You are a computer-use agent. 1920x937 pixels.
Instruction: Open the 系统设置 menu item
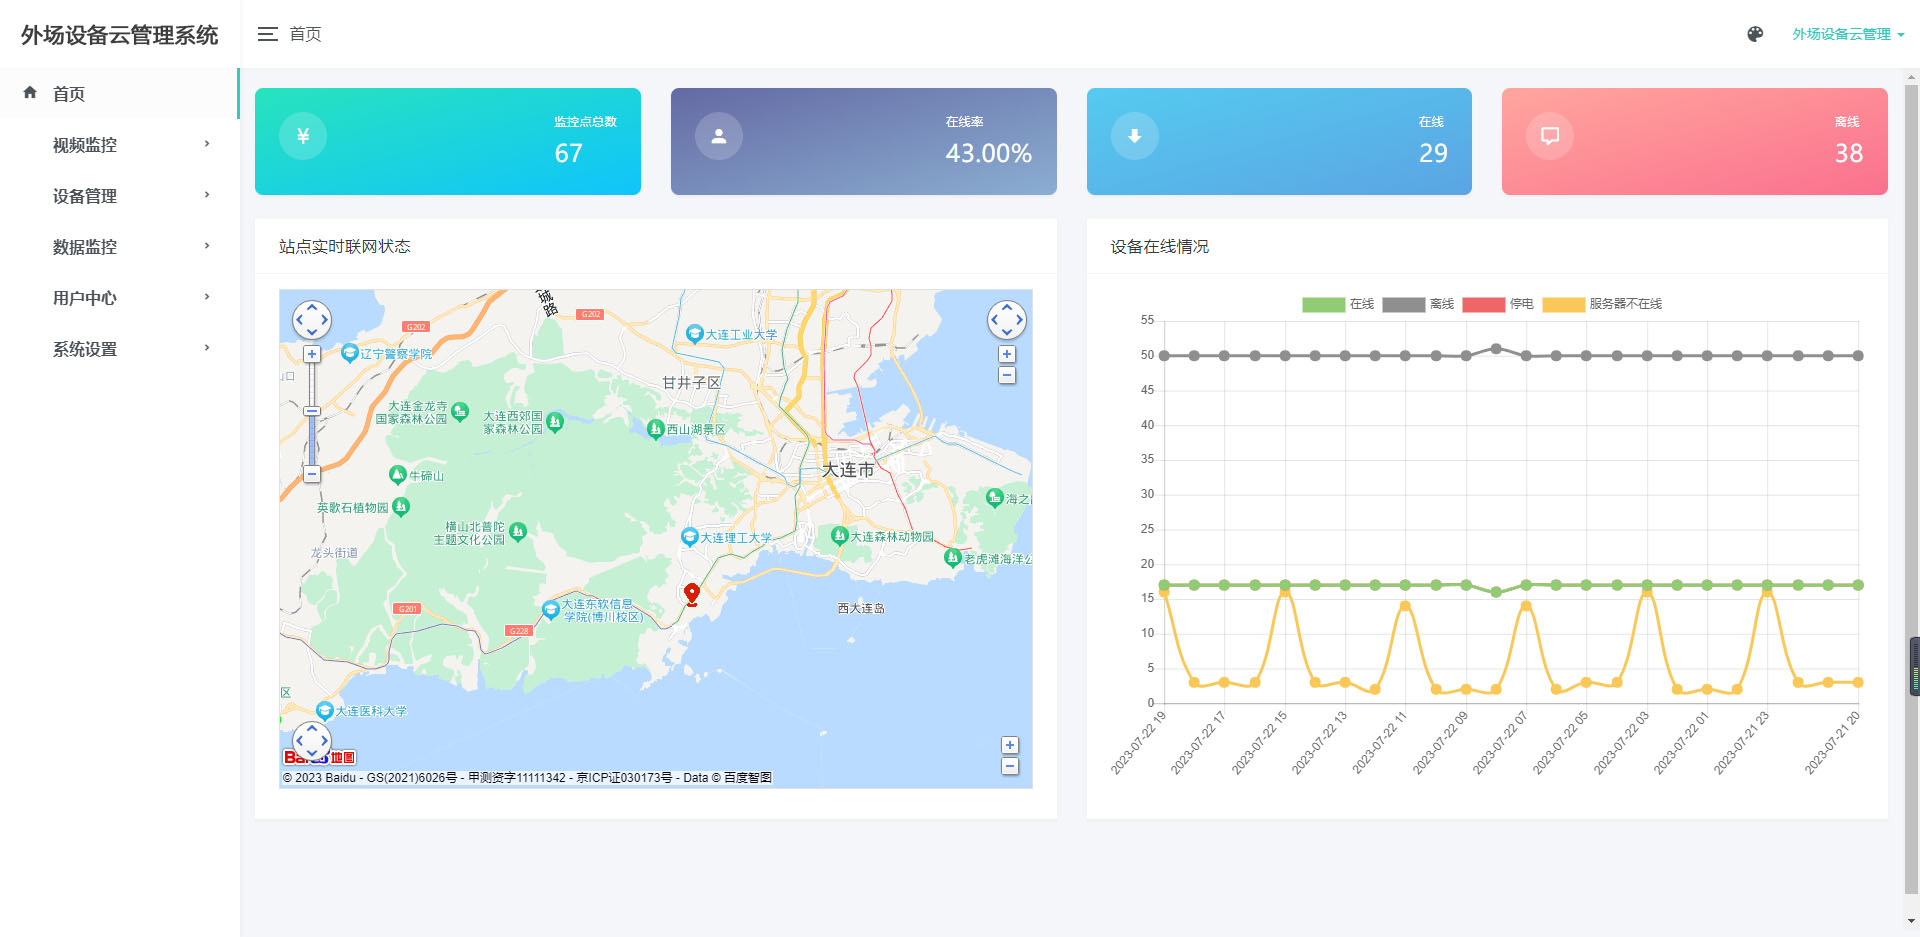pos(119,349)
